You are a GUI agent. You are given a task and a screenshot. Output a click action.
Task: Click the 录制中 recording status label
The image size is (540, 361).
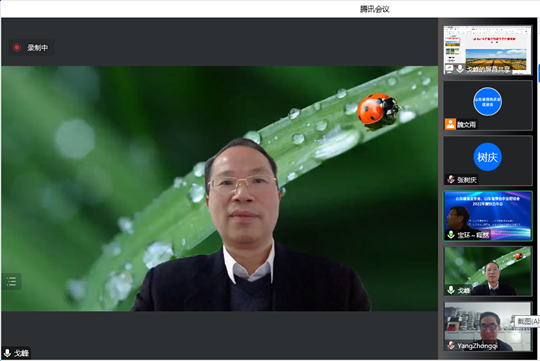[x=38, y=48]
